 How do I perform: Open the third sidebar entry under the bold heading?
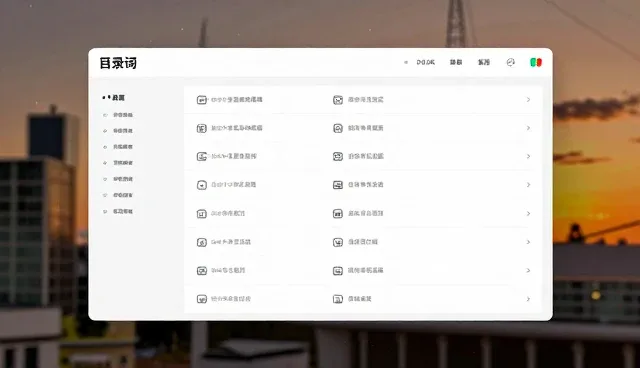click(x=118, y=146)
